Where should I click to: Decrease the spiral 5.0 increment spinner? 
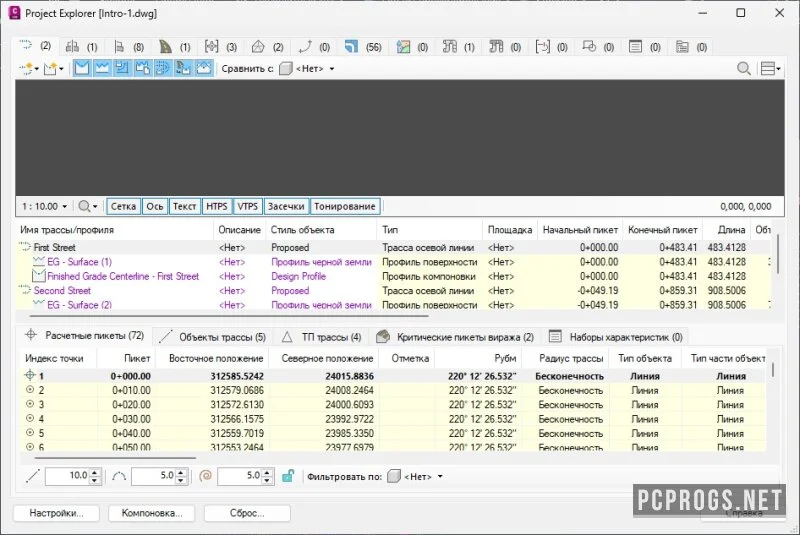click(x=267, y=480)
